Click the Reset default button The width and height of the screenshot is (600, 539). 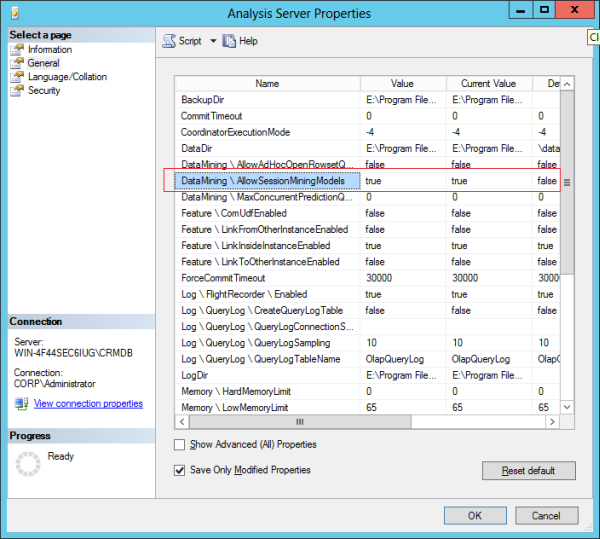coord(528,471)
